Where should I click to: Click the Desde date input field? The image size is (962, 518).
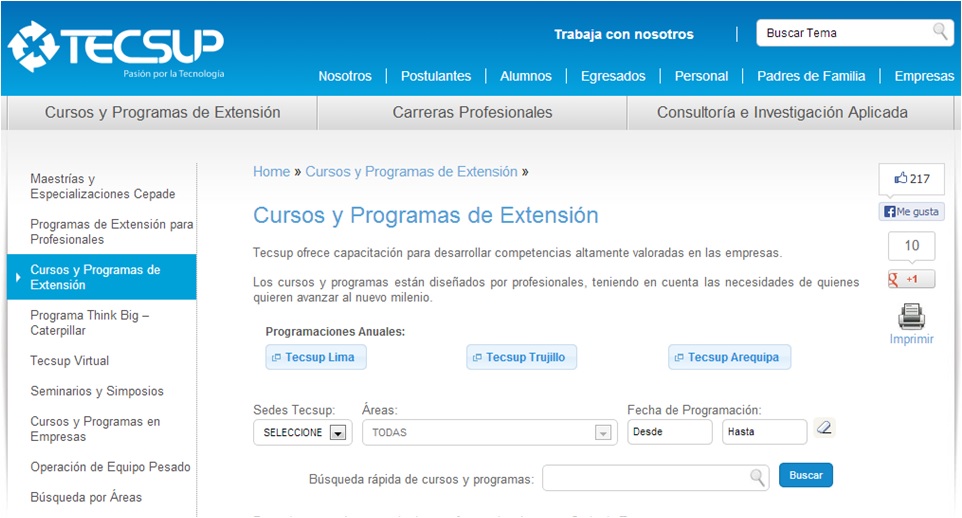pos(670,432)
